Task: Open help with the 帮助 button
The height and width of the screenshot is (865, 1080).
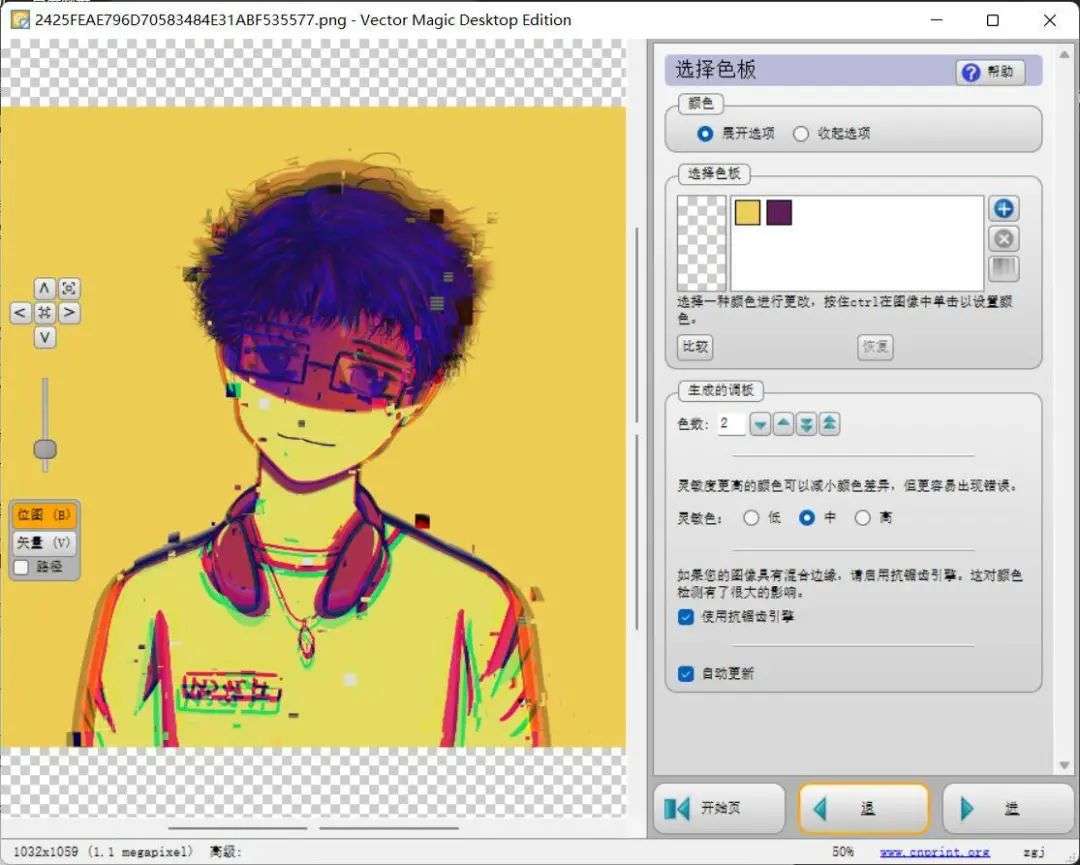Action: (x=990, y=72)
